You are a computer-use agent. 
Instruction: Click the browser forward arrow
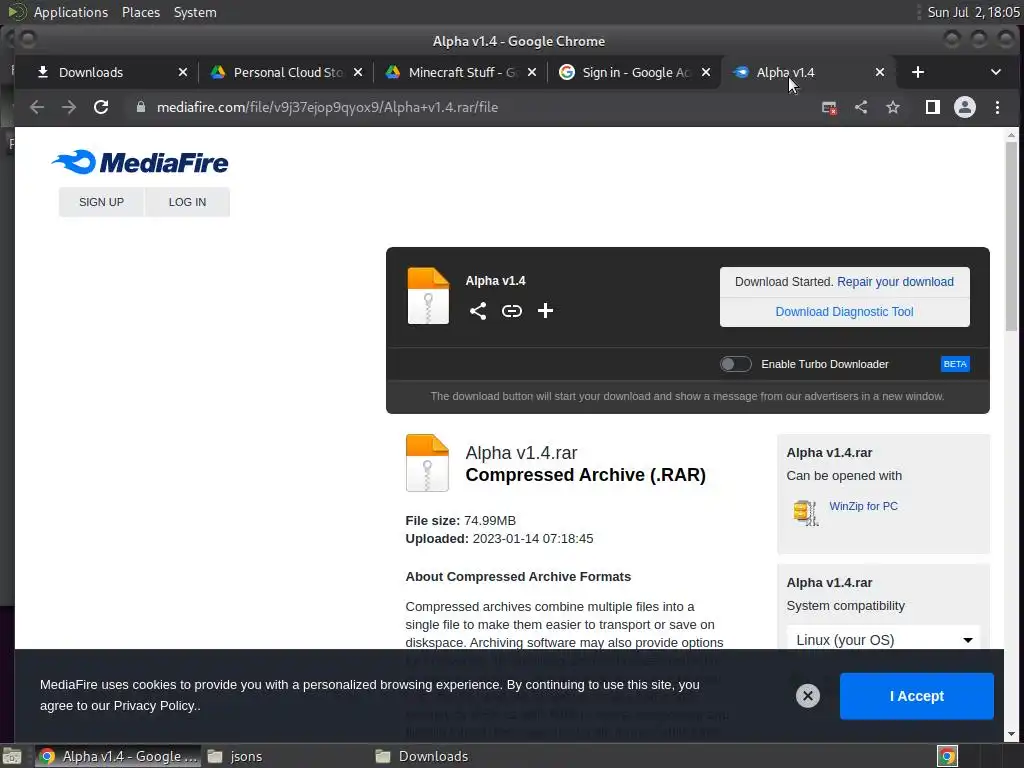point(69,107)
